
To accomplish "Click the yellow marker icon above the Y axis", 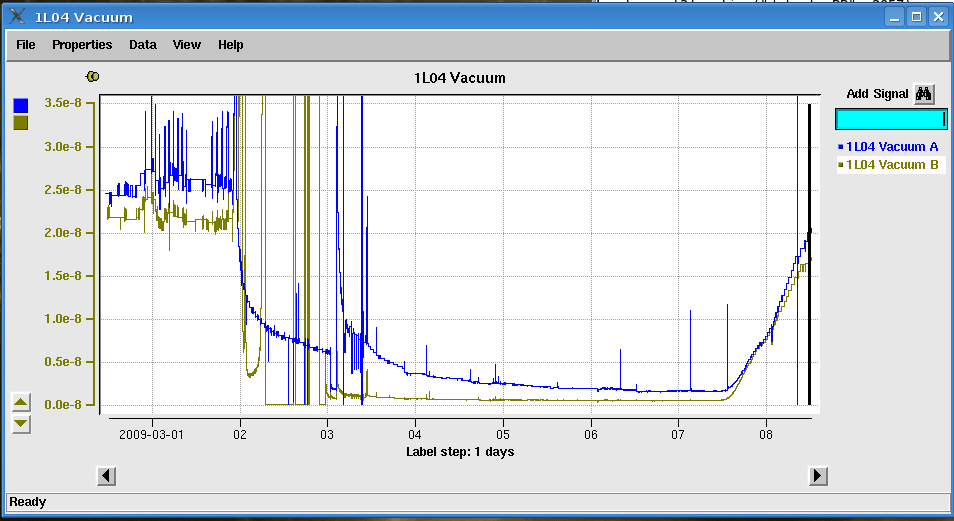I will pos(92,77).
